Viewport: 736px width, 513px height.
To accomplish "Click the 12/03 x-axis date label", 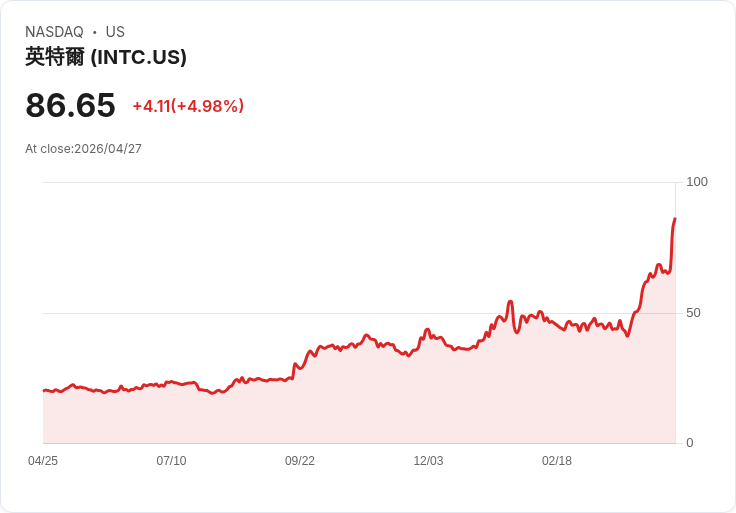I will [428, 461].
